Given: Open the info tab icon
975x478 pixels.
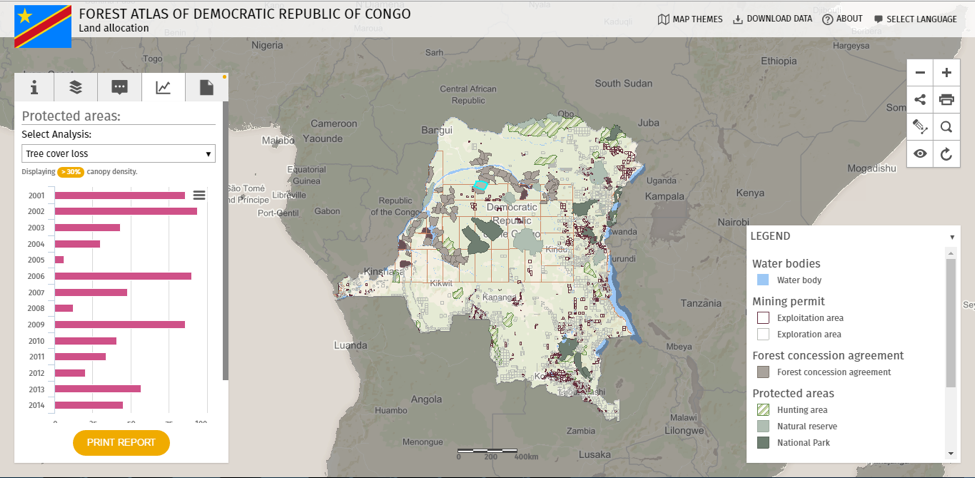Looking at the screenshot, I should (x=34, y=87).
